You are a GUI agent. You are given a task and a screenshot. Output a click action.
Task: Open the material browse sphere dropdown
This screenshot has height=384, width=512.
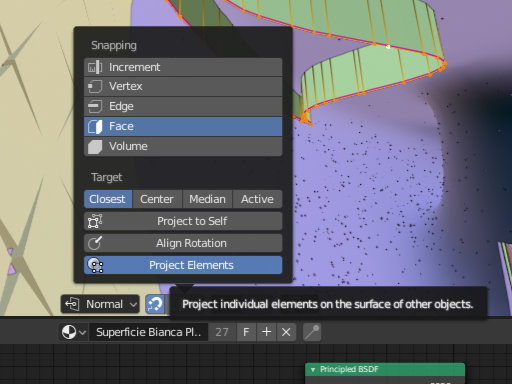tap(74, 332)
